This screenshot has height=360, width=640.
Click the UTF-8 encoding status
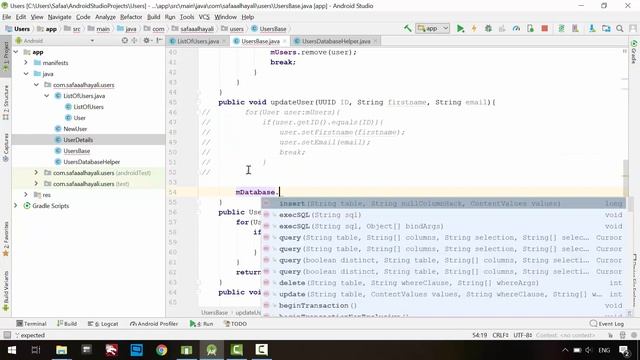(523, 335)
